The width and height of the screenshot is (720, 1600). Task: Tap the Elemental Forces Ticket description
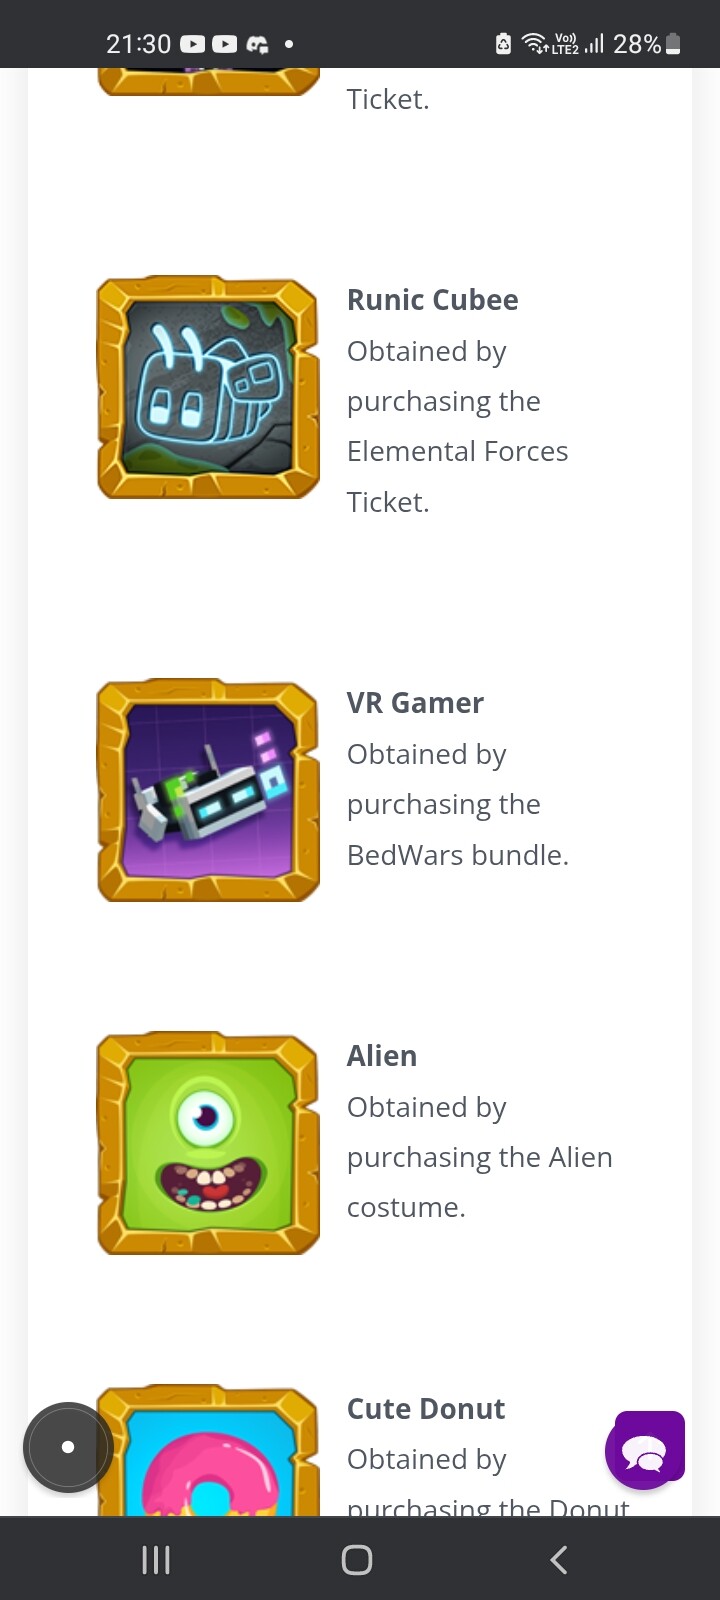tap(457, 426)
